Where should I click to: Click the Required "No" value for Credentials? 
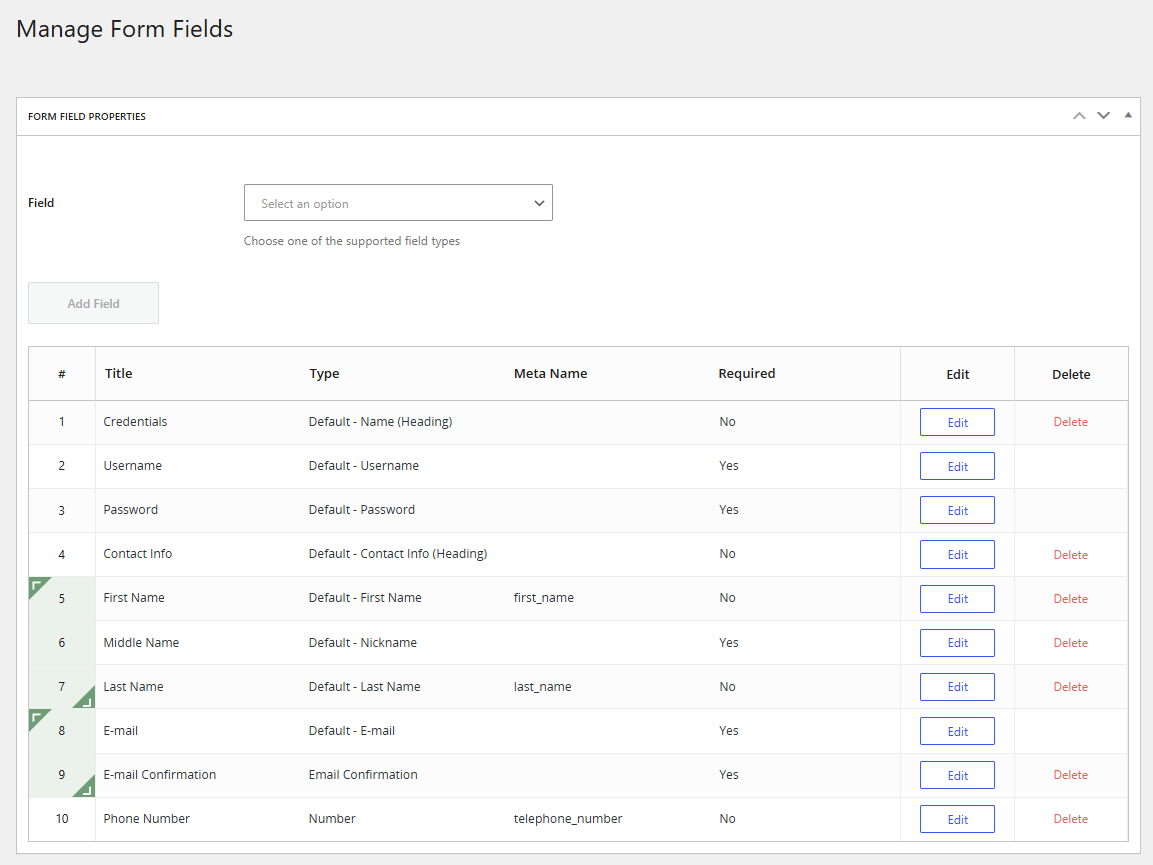(727, 421)
